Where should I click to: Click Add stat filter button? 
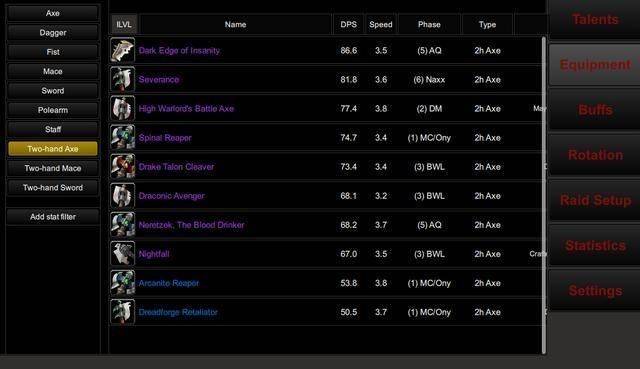[x=53, y=217]
